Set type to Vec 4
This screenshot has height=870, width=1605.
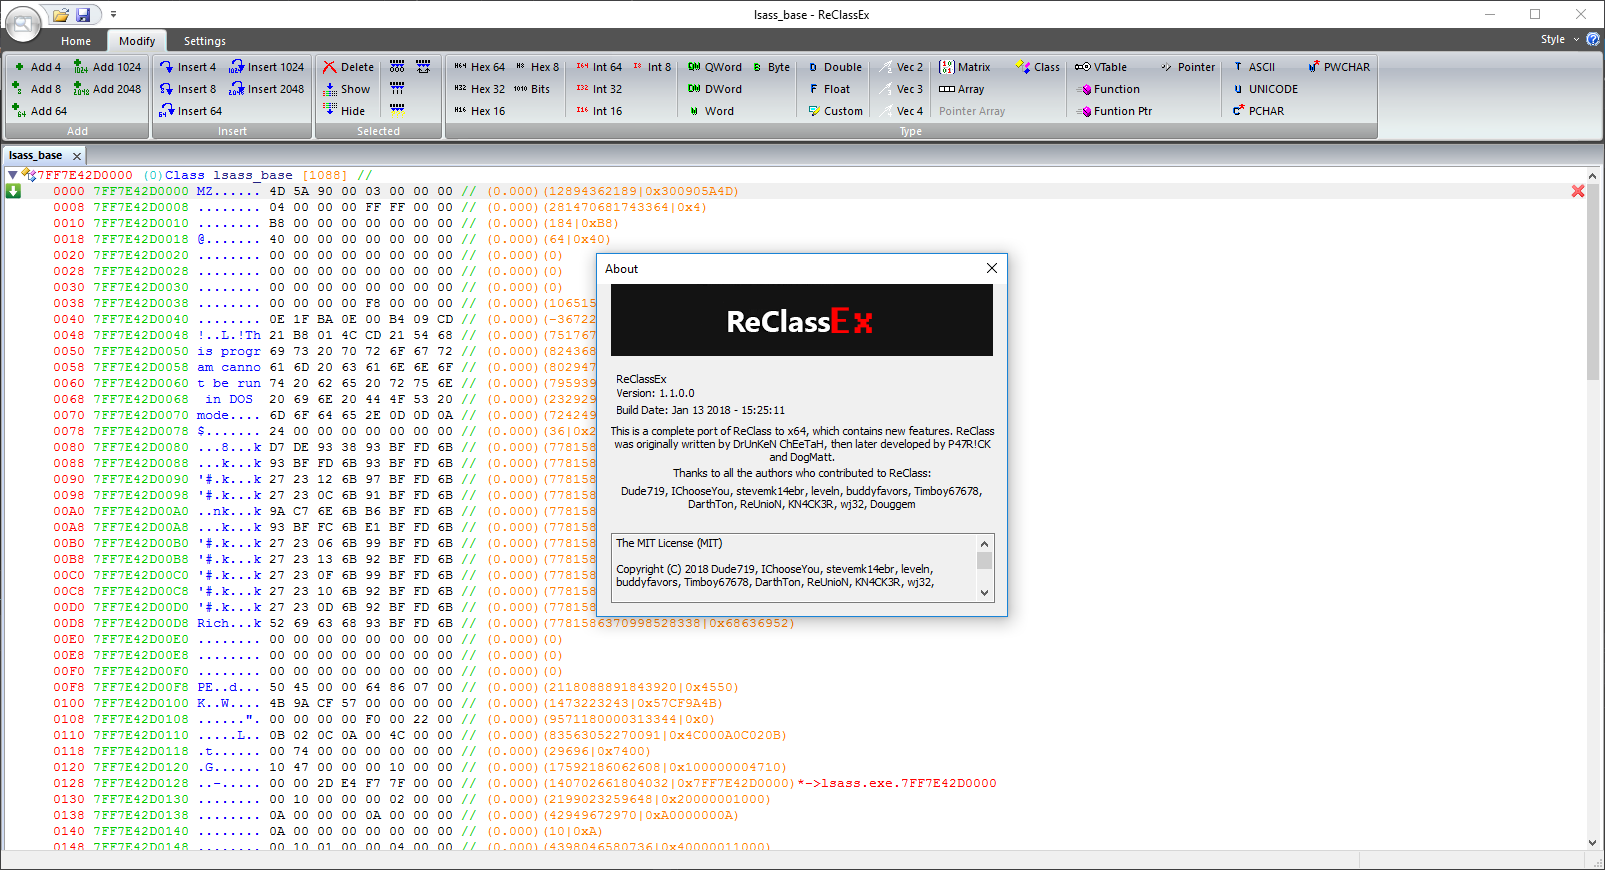(902, 111)
